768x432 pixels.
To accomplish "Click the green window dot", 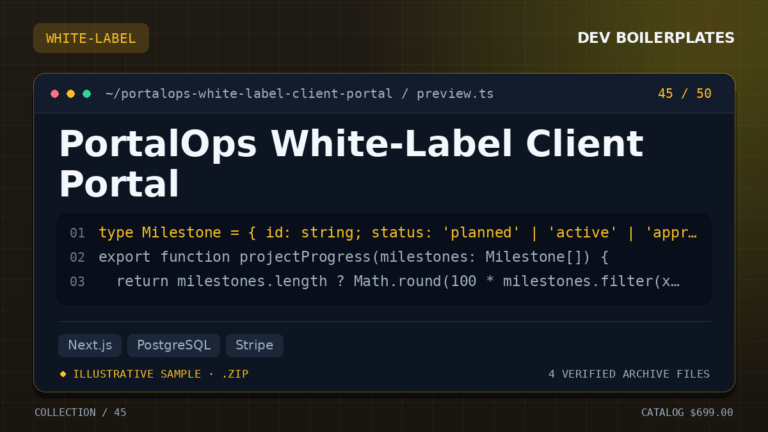I will coord(87,94).
